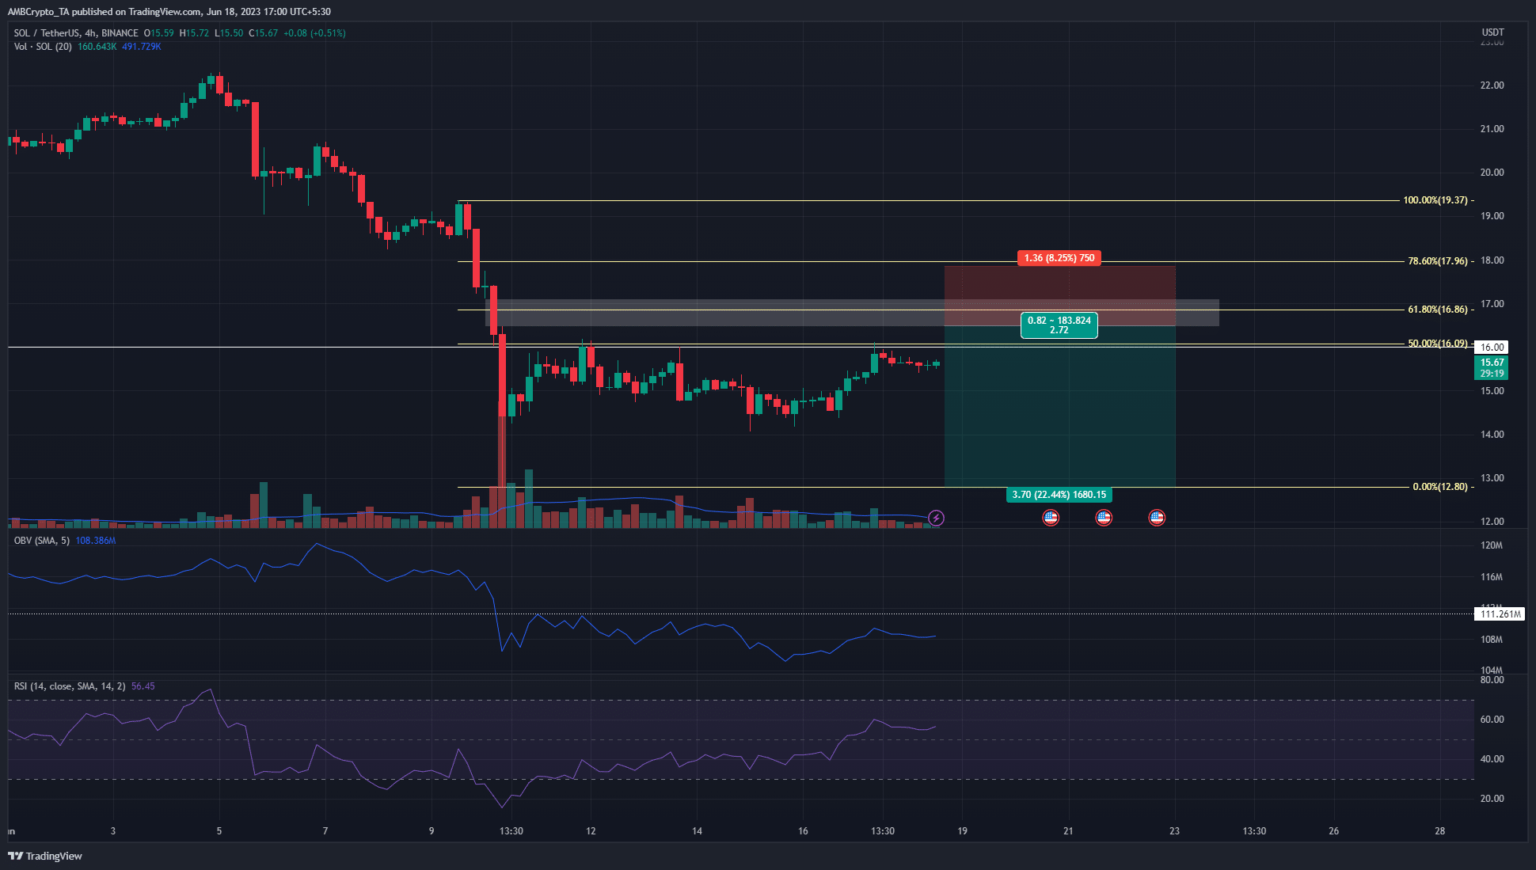Click the white 16.00 price axis label

click(1492, 347)
